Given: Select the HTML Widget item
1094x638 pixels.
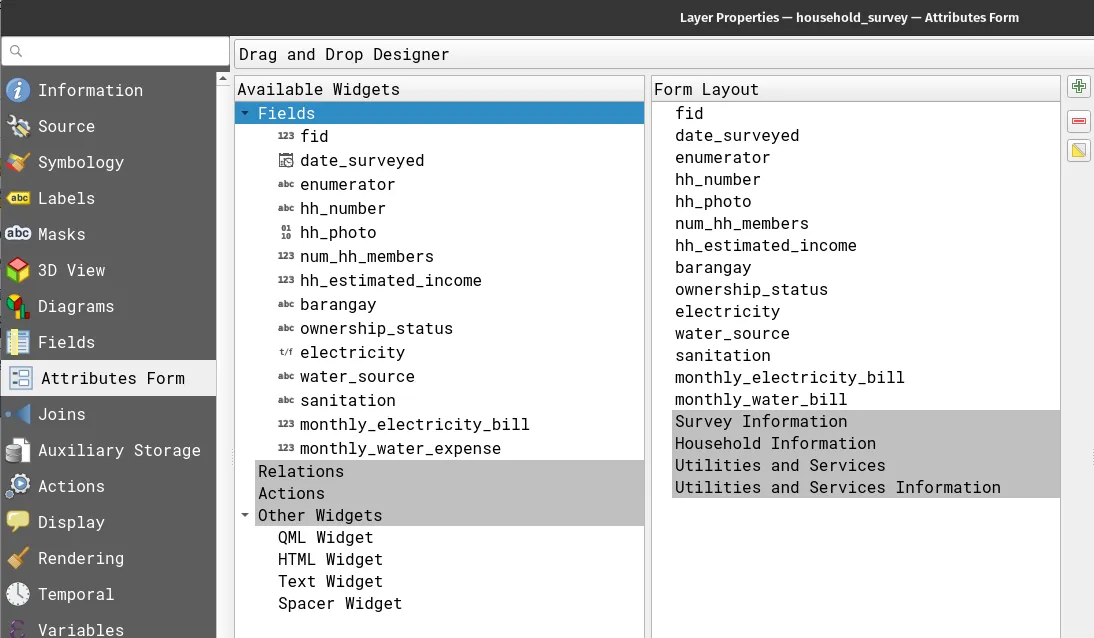Looking at the screenshot, I should [x=330, y=559].
